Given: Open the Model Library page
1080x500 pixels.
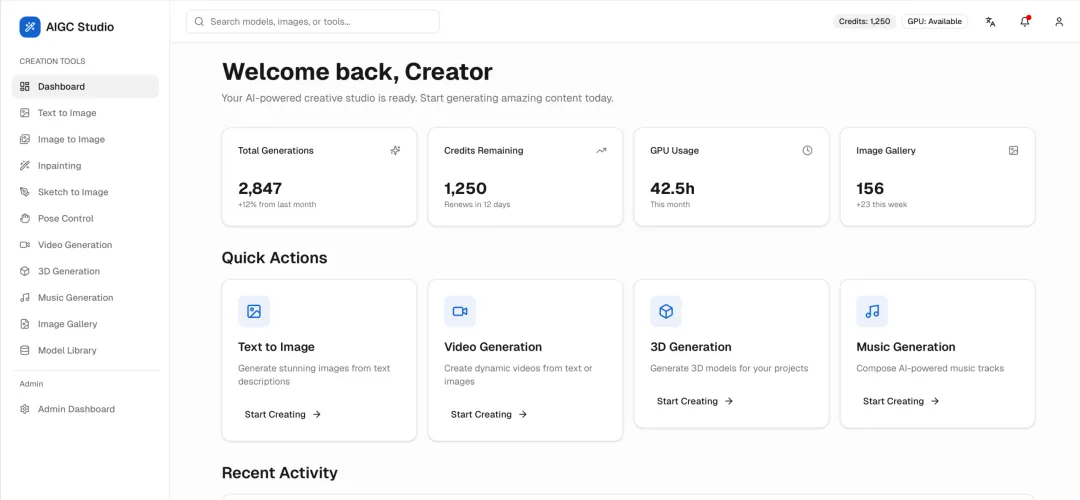Looking at the screenshot, I should point(85,351).
